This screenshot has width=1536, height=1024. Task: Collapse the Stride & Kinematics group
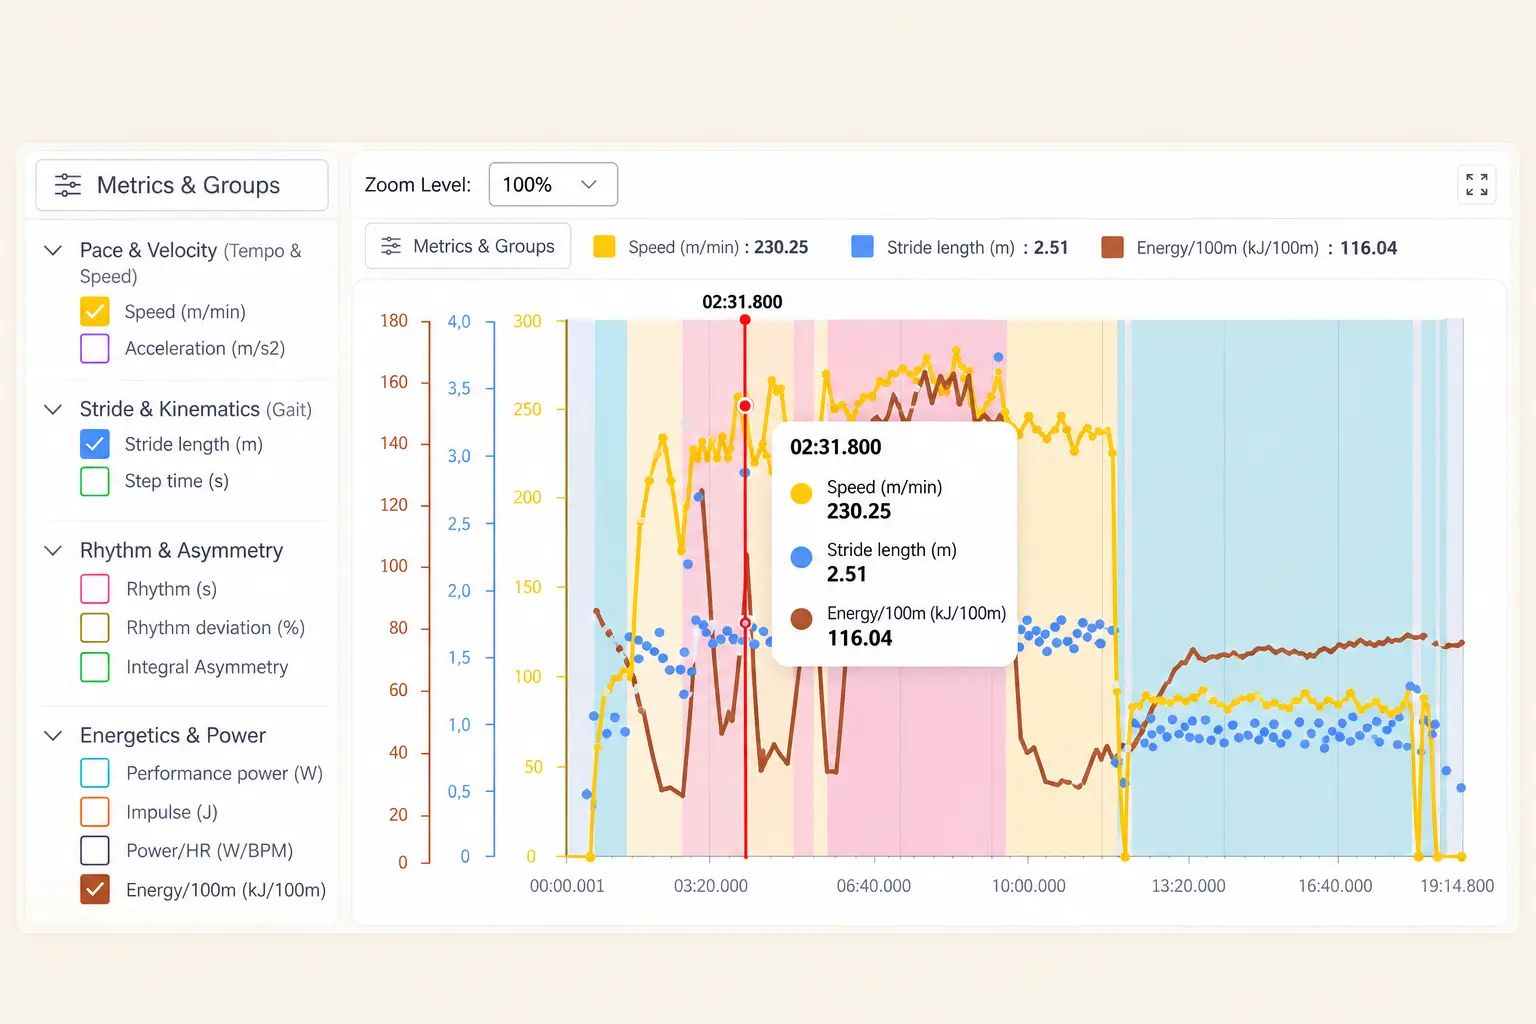pos(53,409)
